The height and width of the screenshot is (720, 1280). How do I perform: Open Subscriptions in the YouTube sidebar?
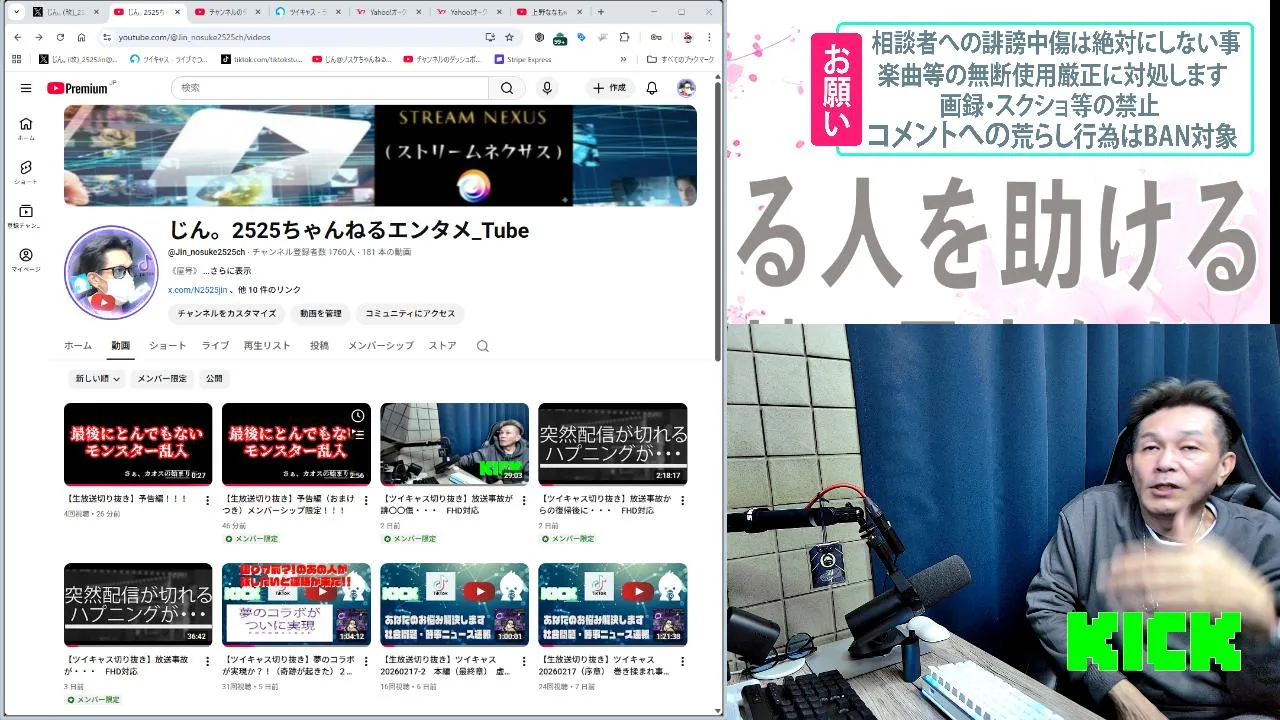click(x=26, y=216)
